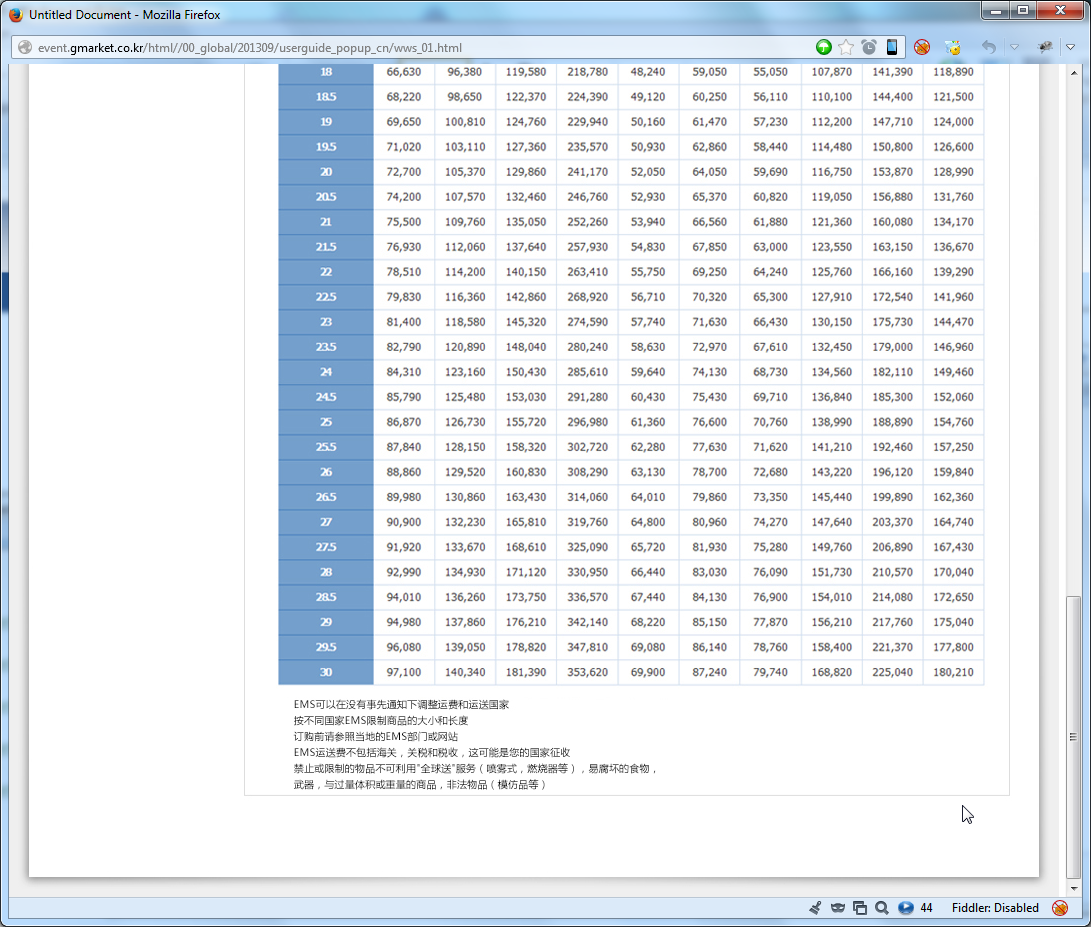Click the Firefox logo in title bar
This screenshot has height=927, width=1091.
click(x=15, y=15)
